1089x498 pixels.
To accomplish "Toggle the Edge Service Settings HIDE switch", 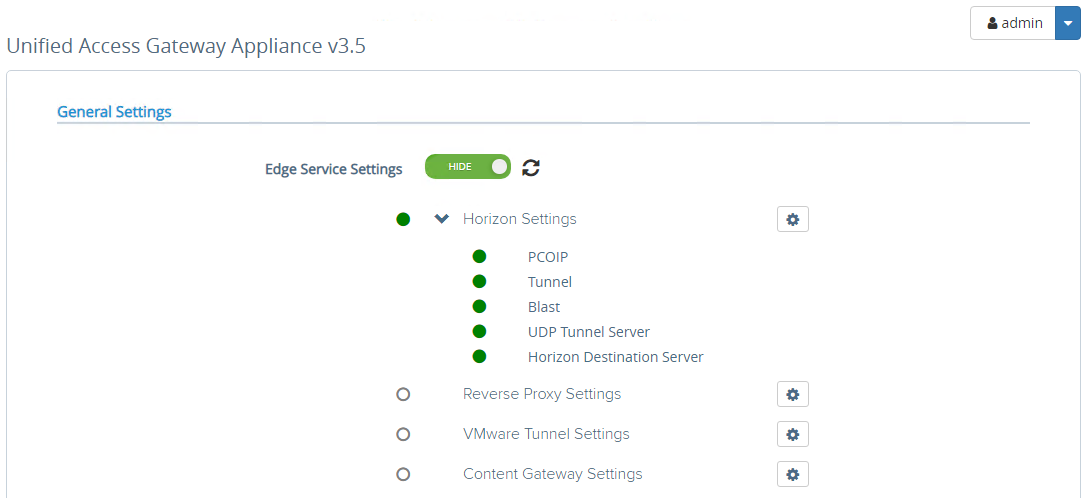I will coord(467,167).
